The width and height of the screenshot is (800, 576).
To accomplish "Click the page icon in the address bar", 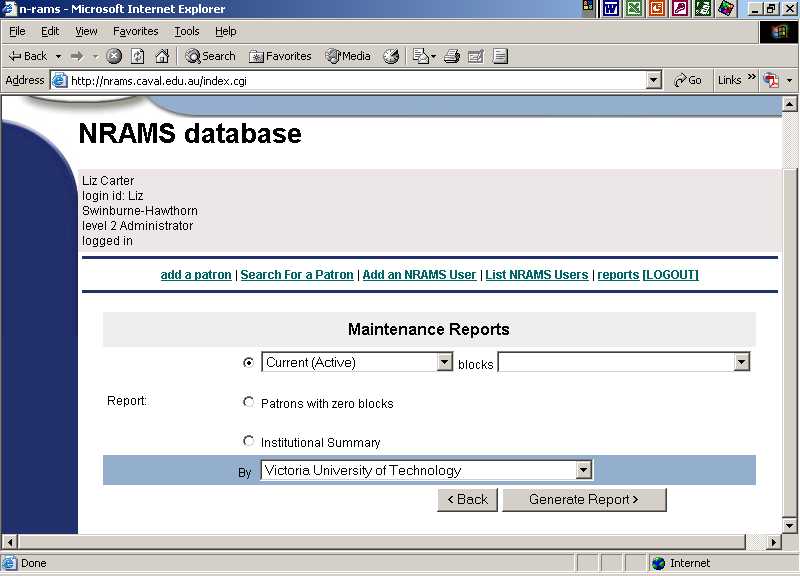I will tap(60, 81).
